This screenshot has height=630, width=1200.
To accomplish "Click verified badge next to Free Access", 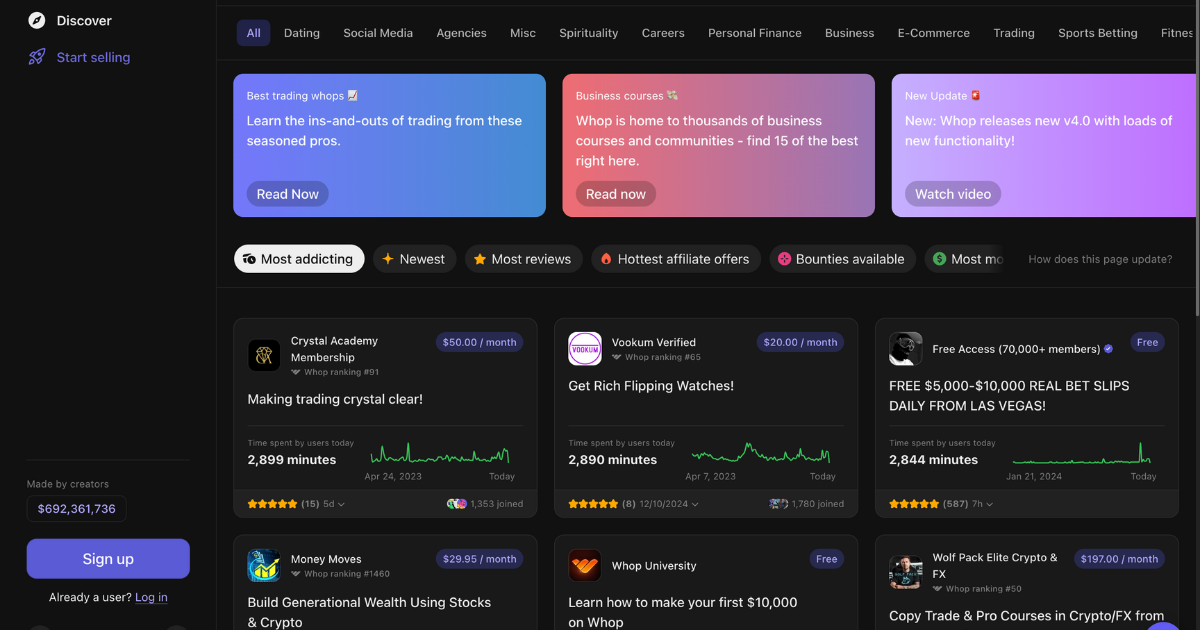I will (1108, 349).
